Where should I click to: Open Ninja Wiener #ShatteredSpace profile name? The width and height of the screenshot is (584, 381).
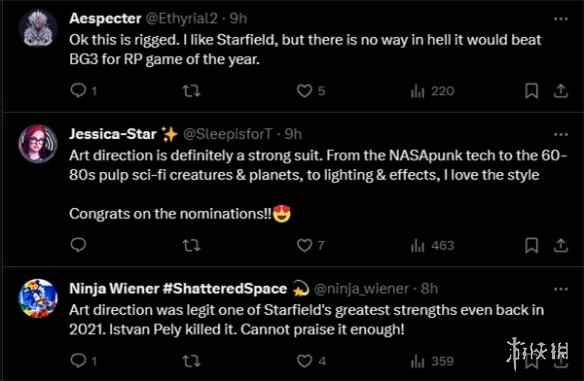pos(178,289)
